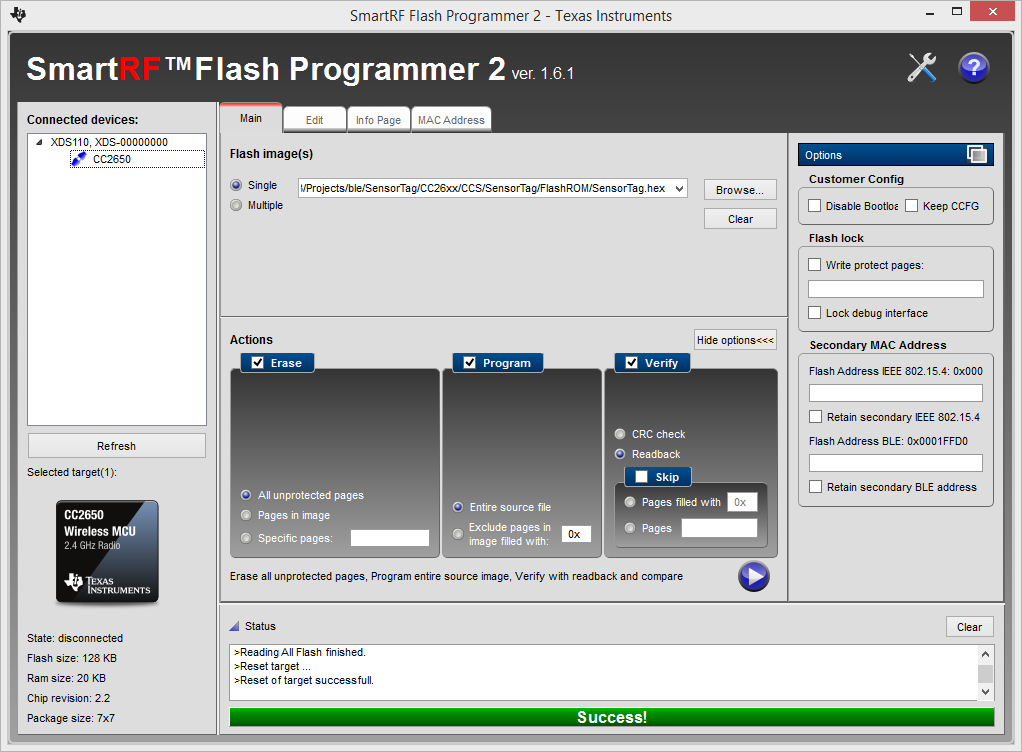Clear the Status log
Viewport: 1022px width, 752px height.
969,627
